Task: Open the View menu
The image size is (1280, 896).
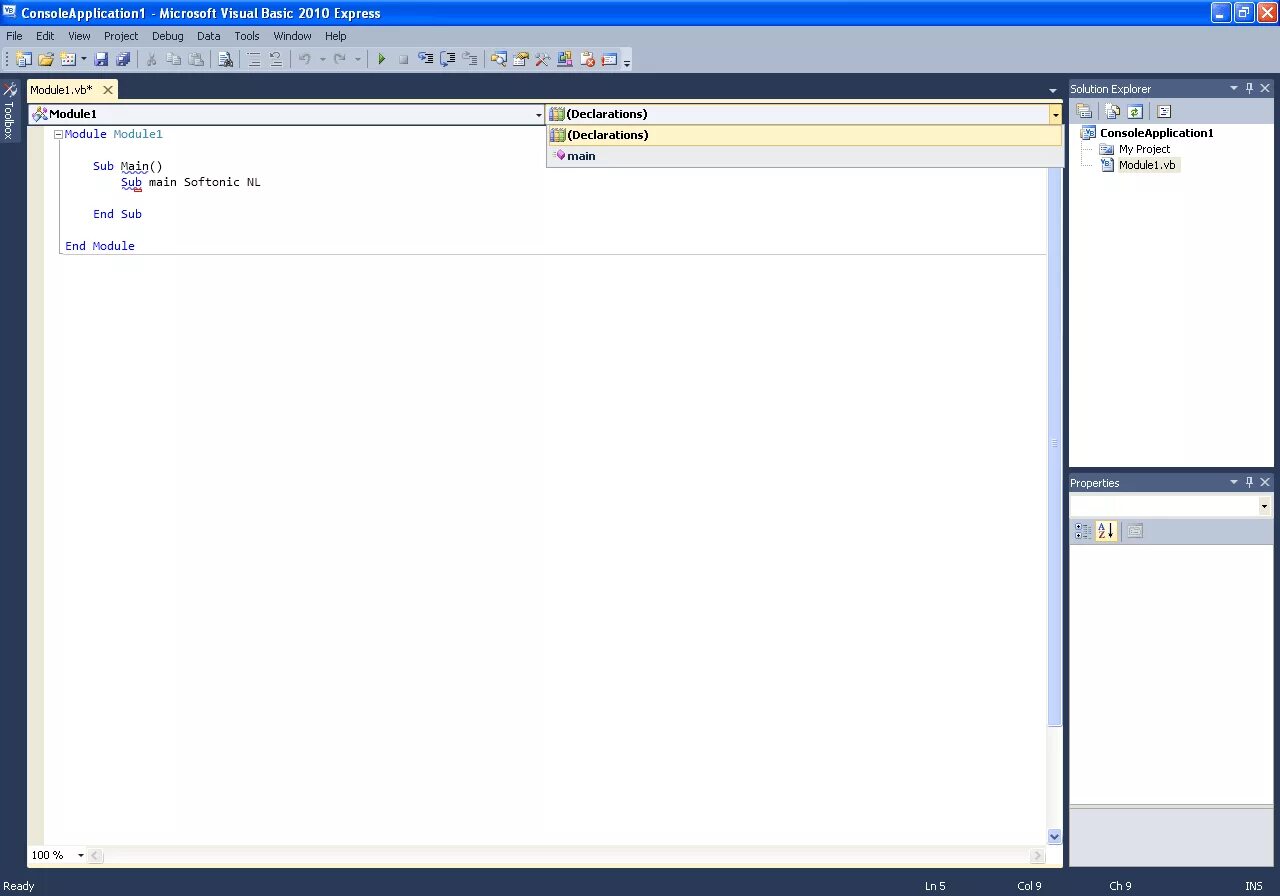Action: click(x=79, y=36)
